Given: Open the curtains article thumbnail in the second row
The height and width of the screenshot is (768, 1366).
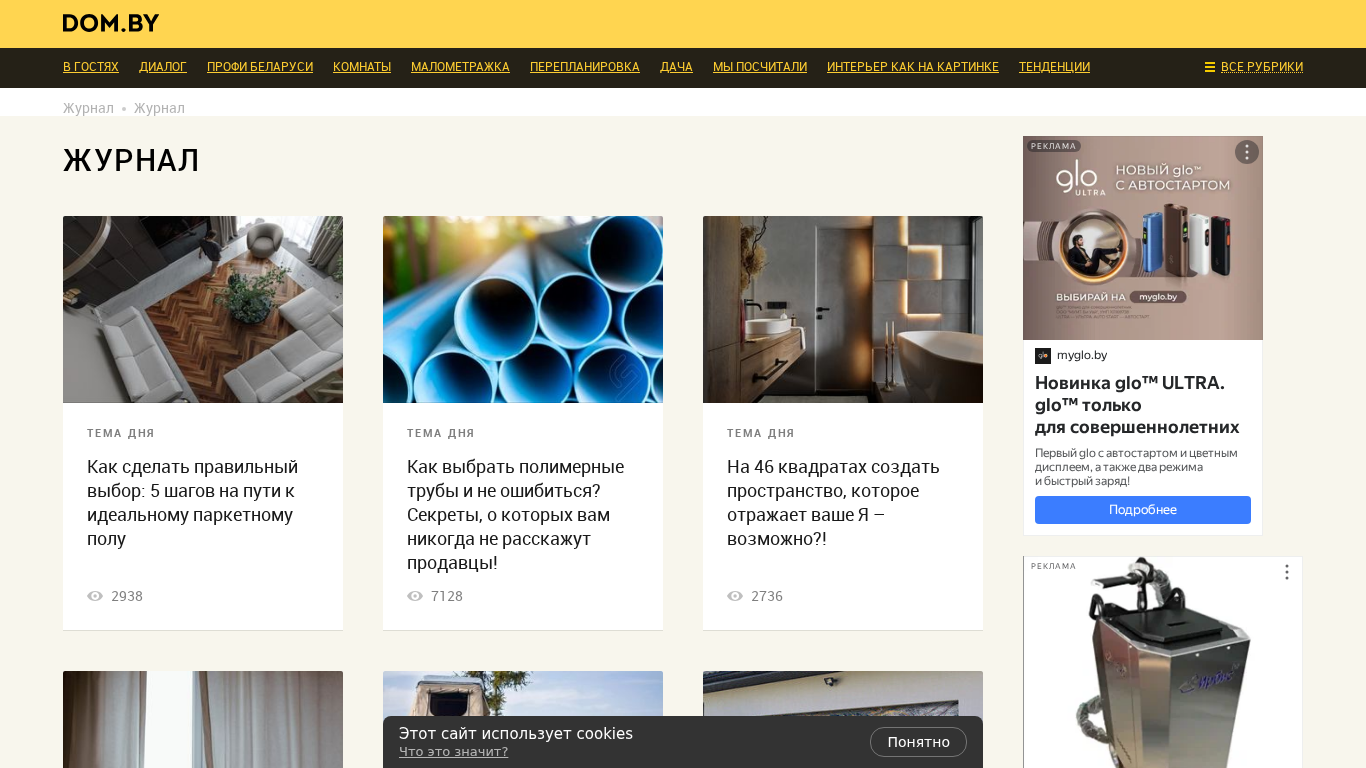Looking at the screenshot, I should pos(203,719).
